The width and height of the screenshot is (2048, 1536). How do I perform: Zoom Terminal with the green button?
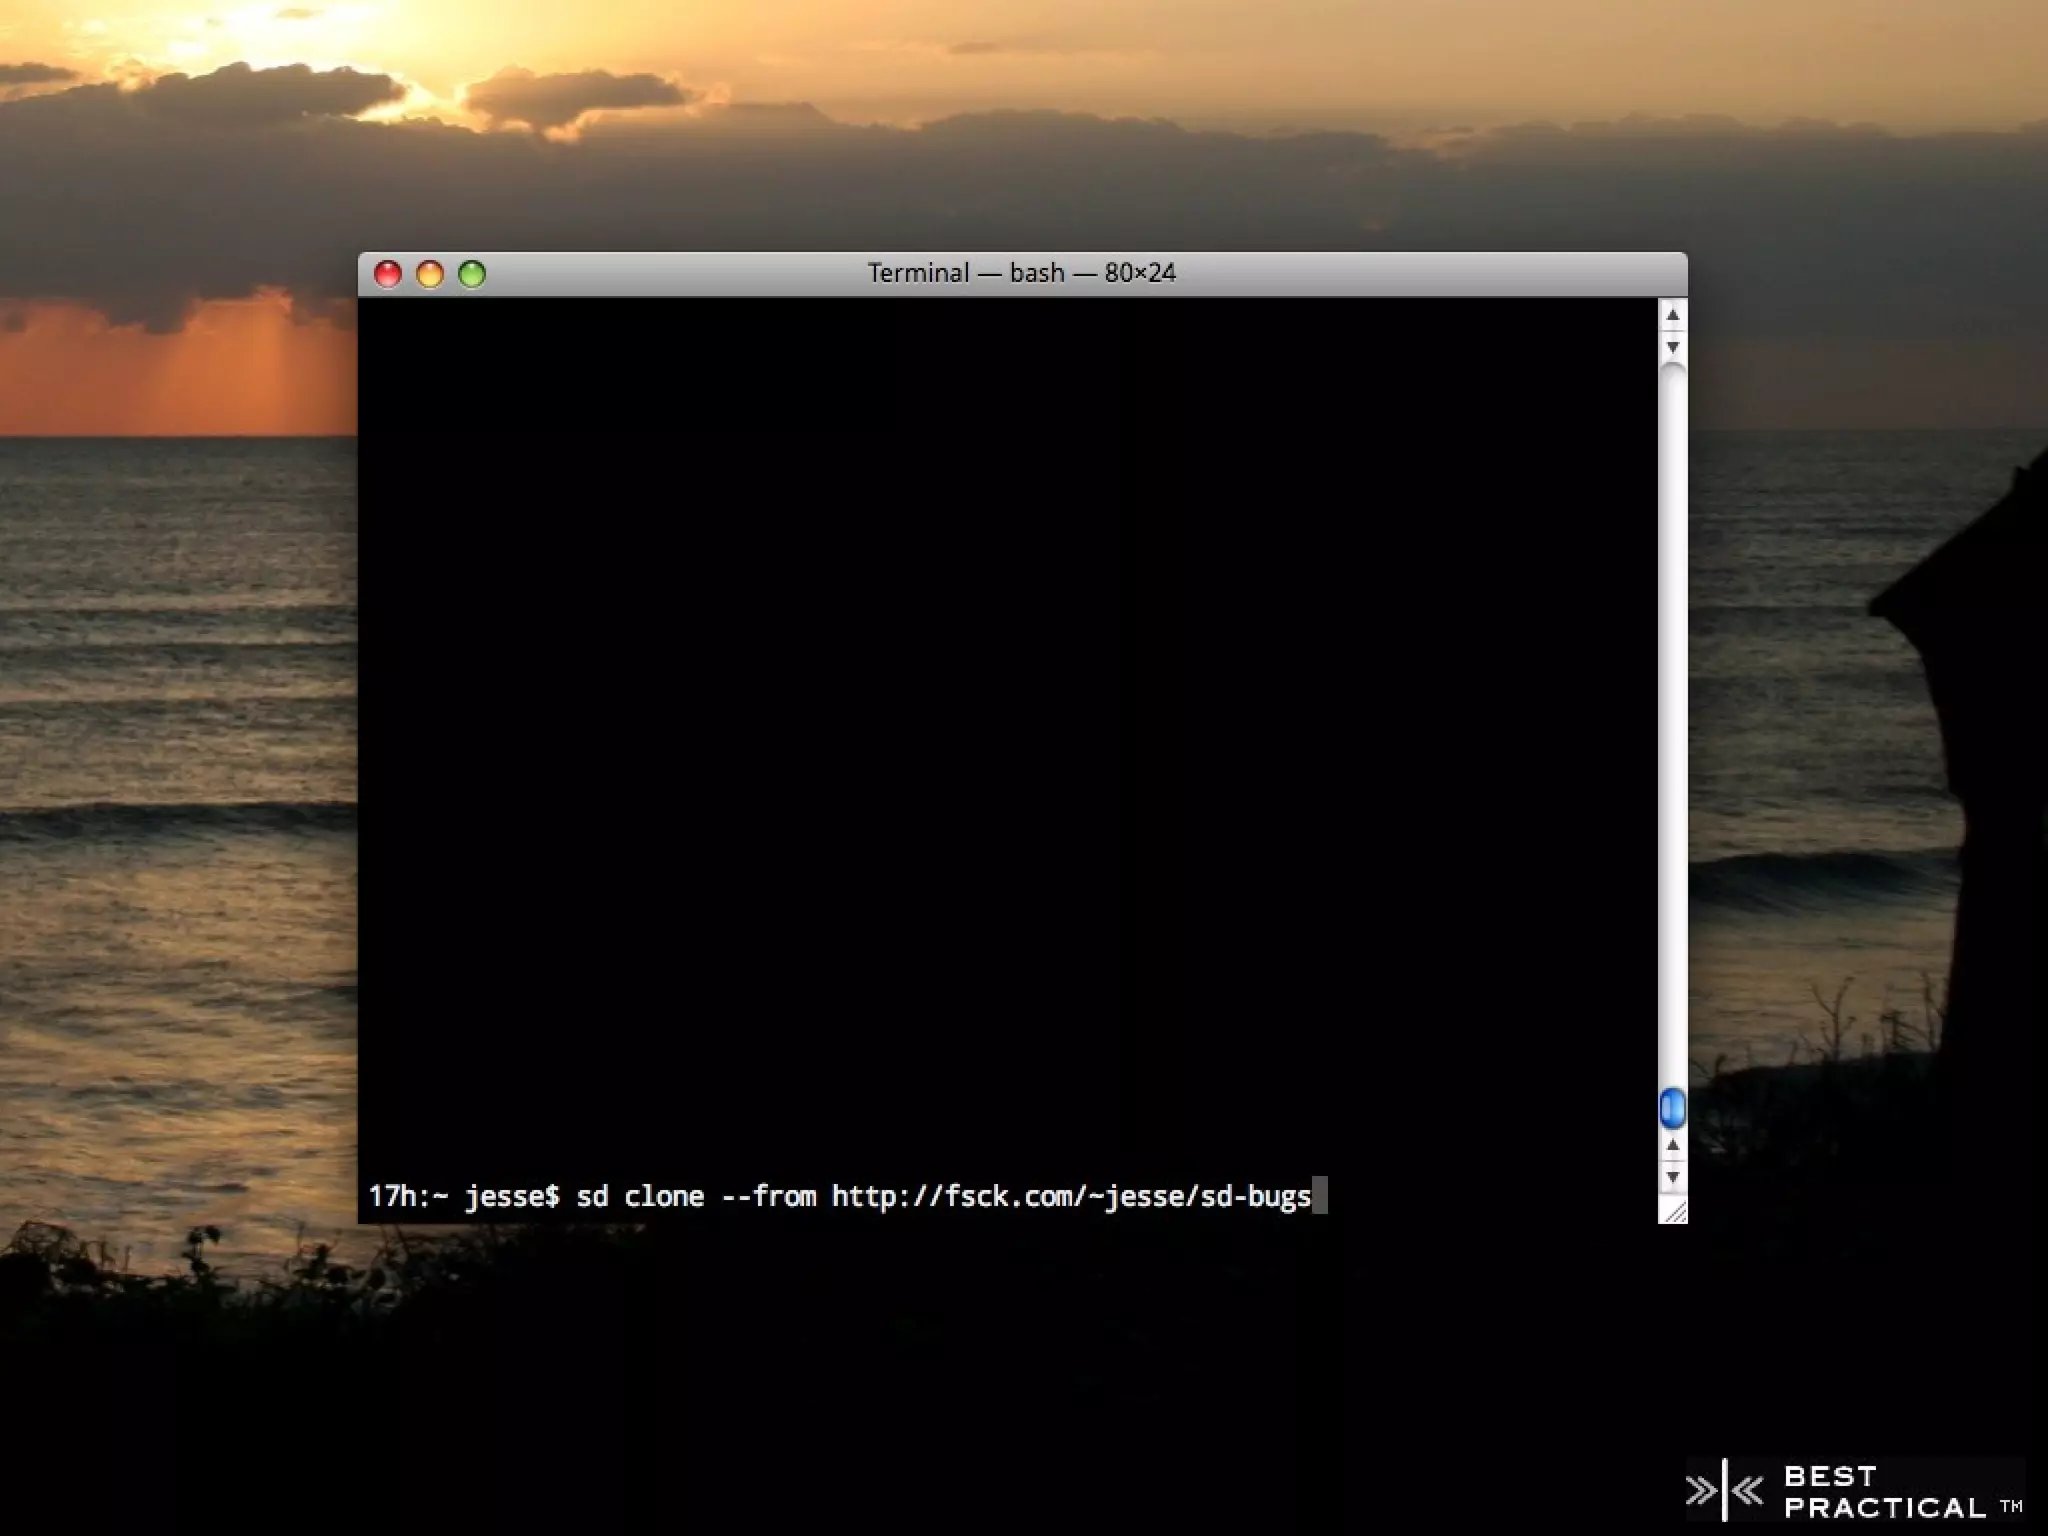coord(472,274)
